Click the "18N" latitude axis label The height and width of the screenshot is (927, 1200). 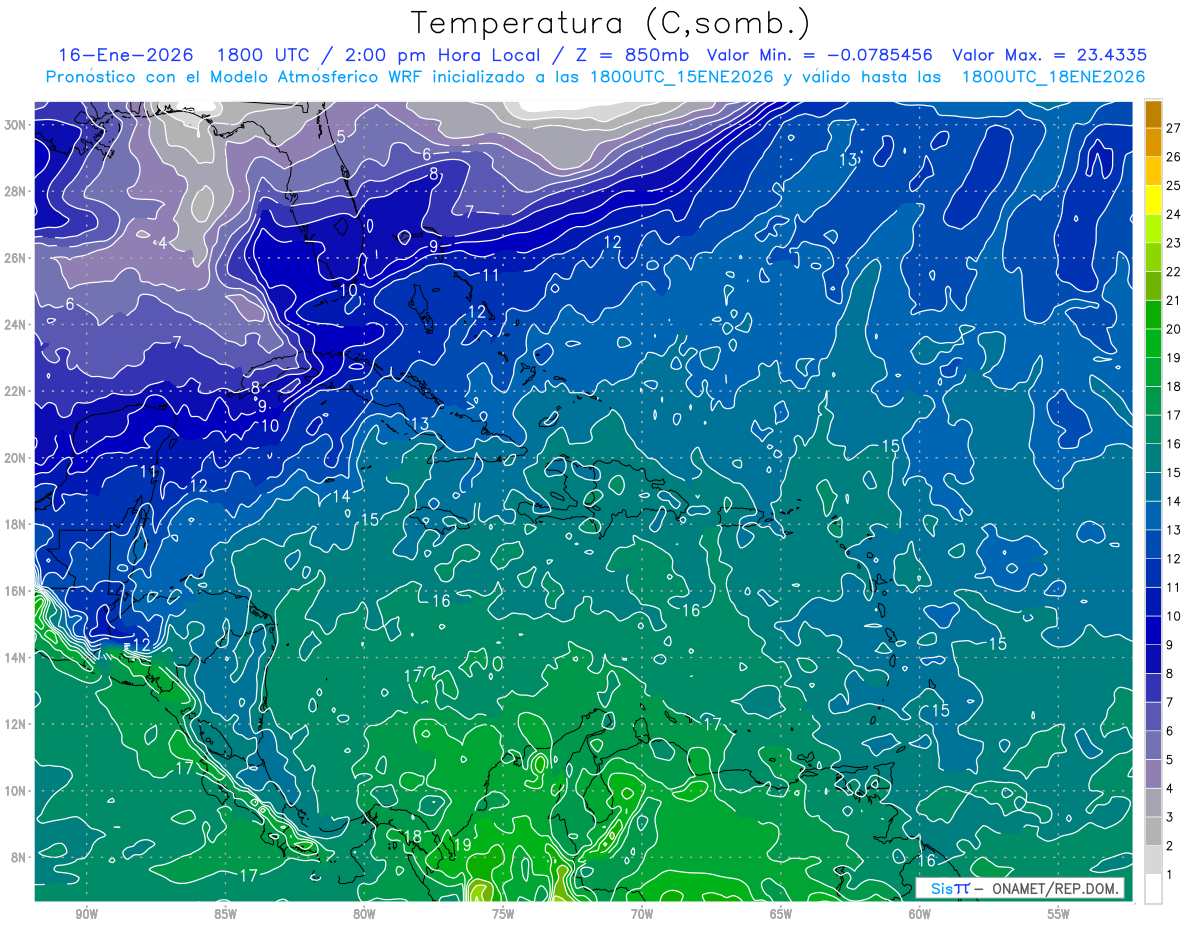pyautogui.click(x=15, y=524)
